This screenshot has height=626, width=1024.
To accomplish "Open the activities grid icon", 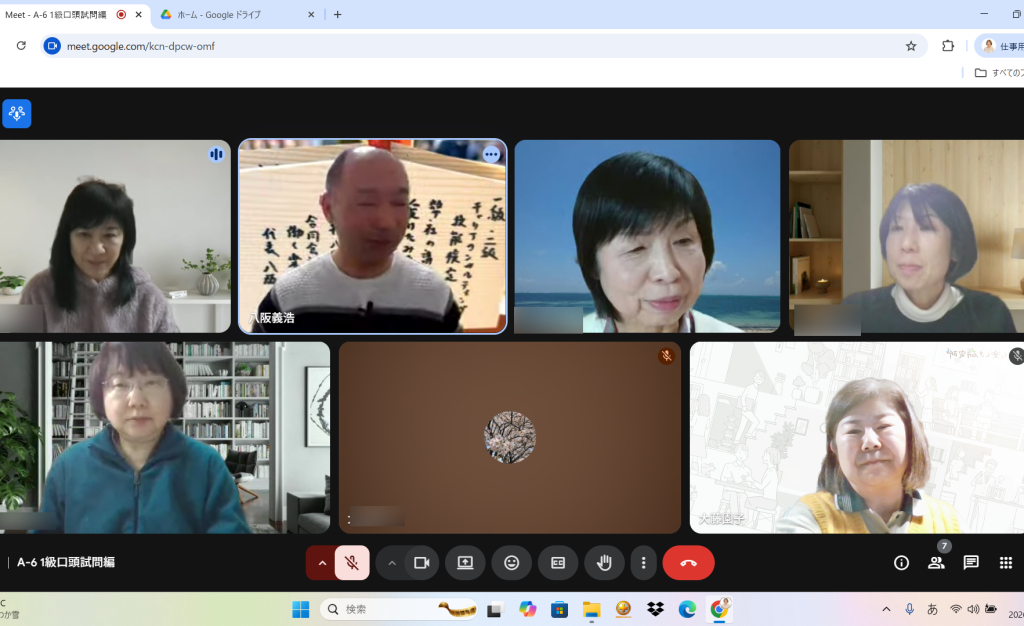I will [x=1006, y=563].
